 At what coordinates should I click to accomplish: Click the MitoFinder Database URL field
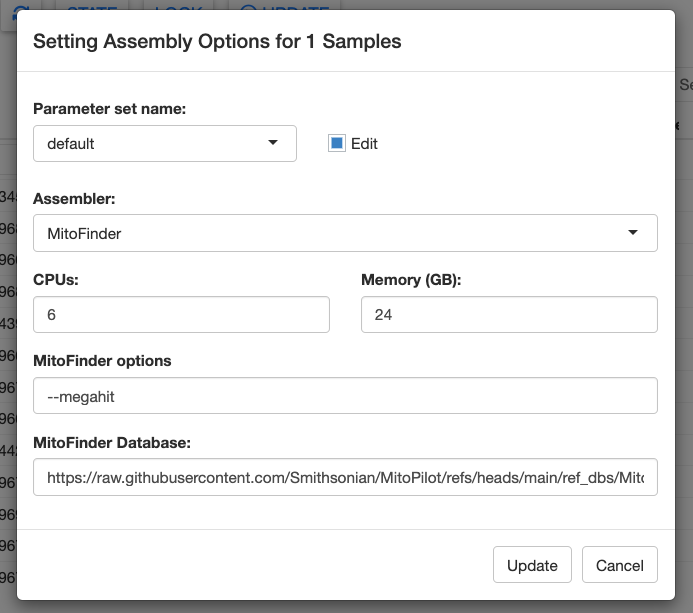click(345, 477)
